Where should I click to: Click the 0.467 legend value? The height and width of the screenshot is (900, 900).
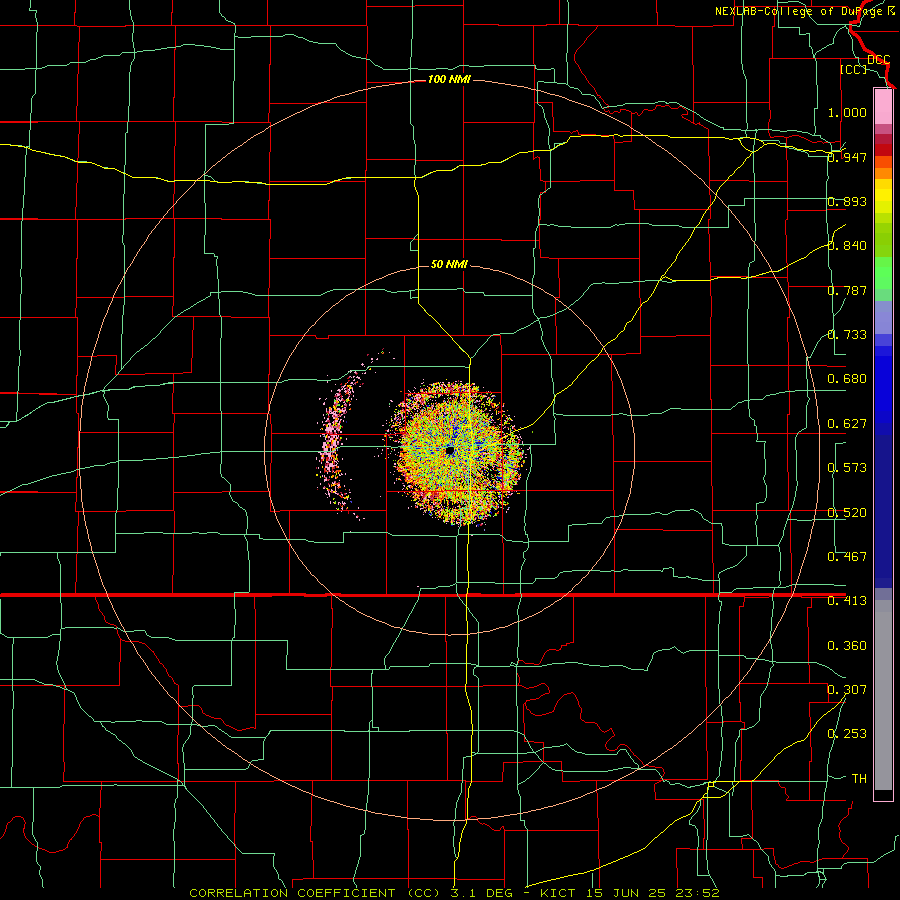coord(847,557)
